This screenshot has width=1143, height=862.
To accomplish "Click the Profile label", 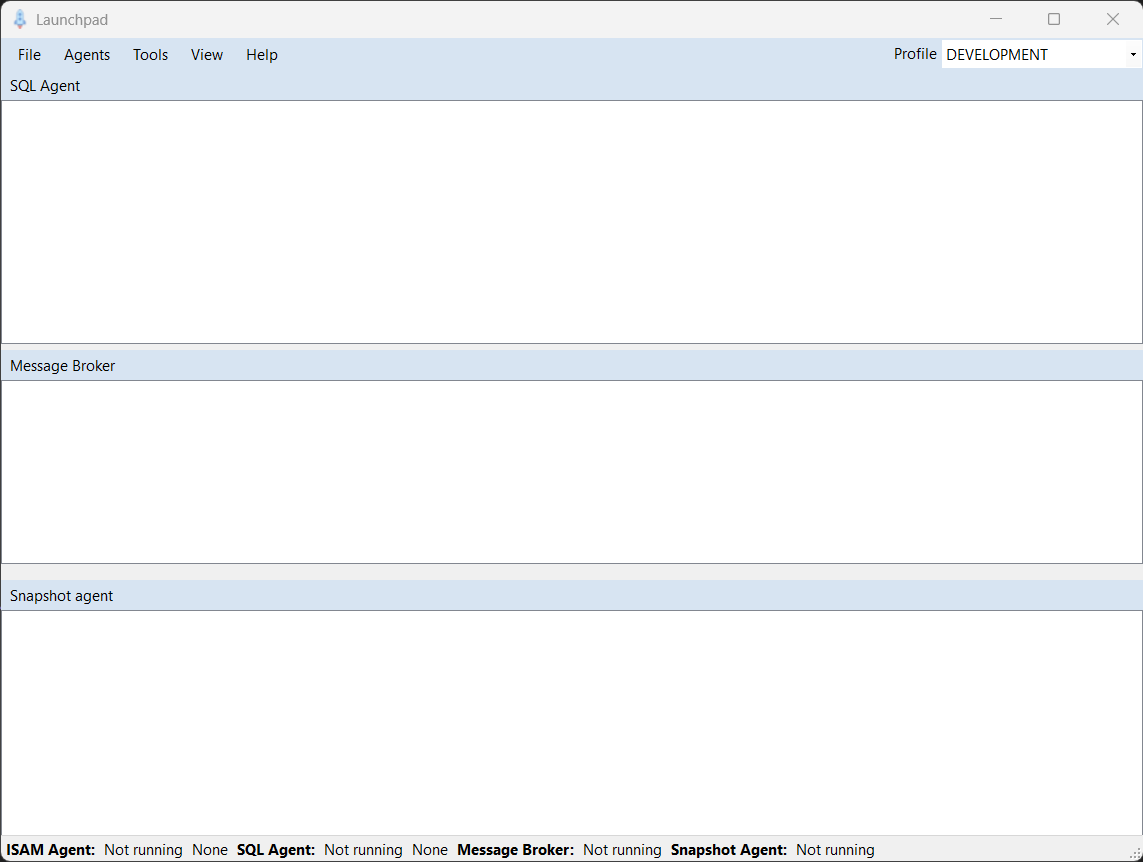I will click(x=915, y=54).
